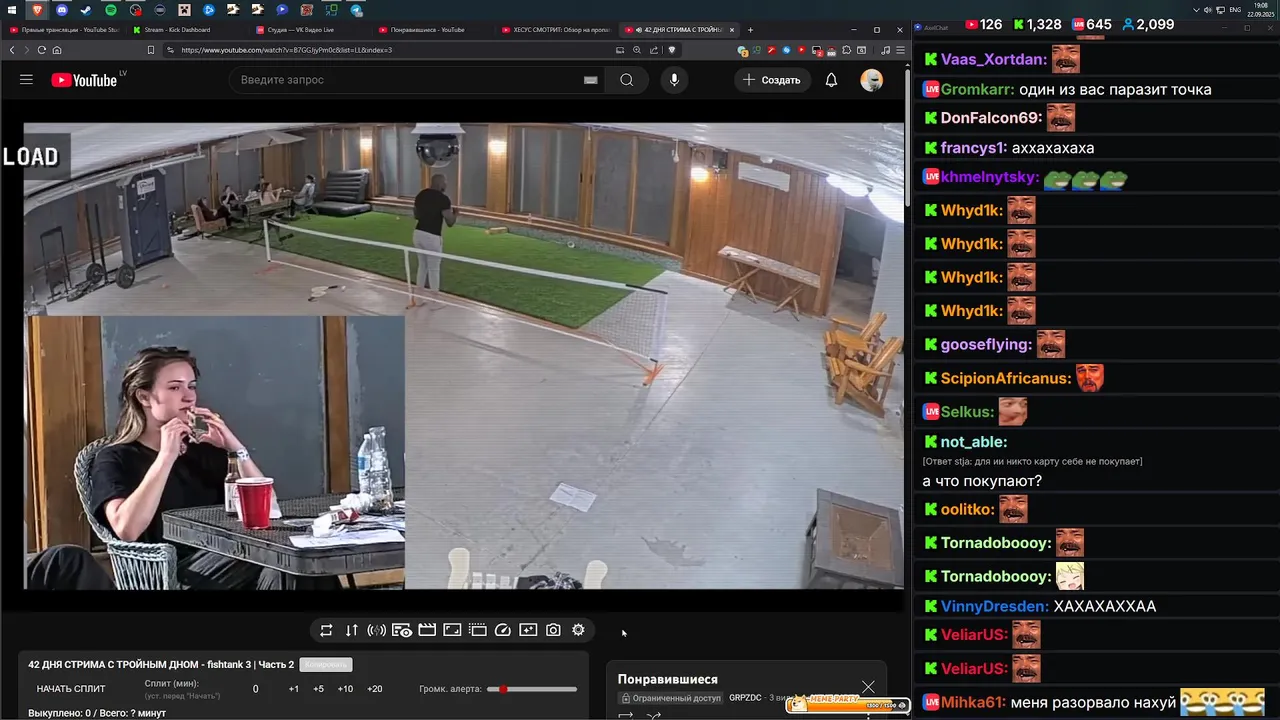Click НАЧАТЬ СПЛИТ button
Viewport: 1280px width, 720px height.
point(71,689)
